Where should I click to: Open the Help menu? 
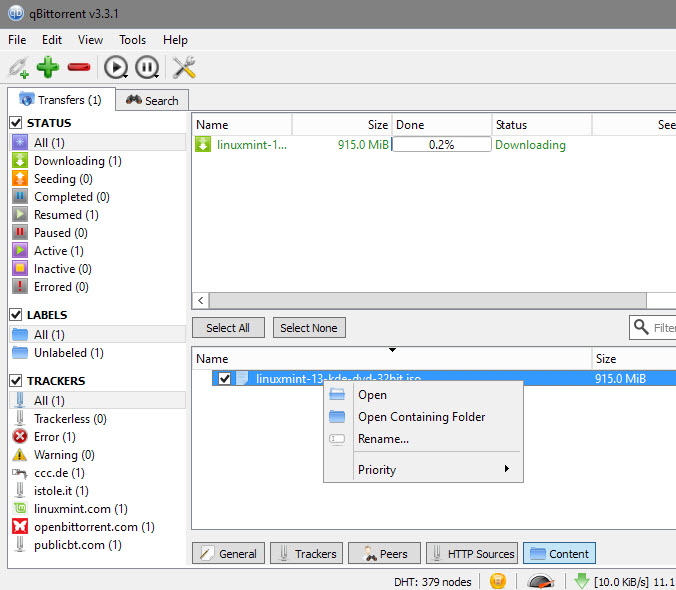click(175, 40)
